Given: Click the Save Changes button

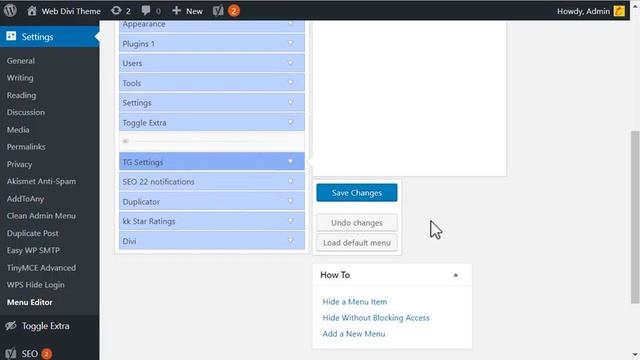Looking at the screenshot, I should click(x=357, y=193).
